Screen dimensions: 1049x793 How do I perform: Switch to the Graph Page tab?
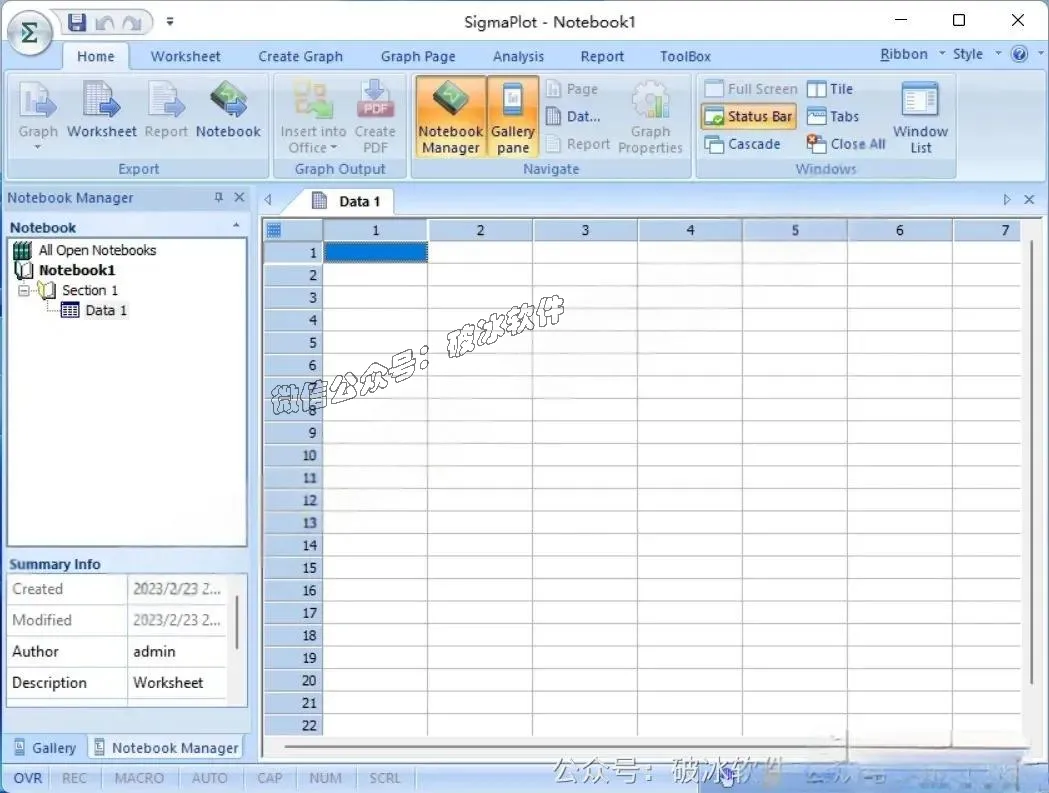(418, 56)
